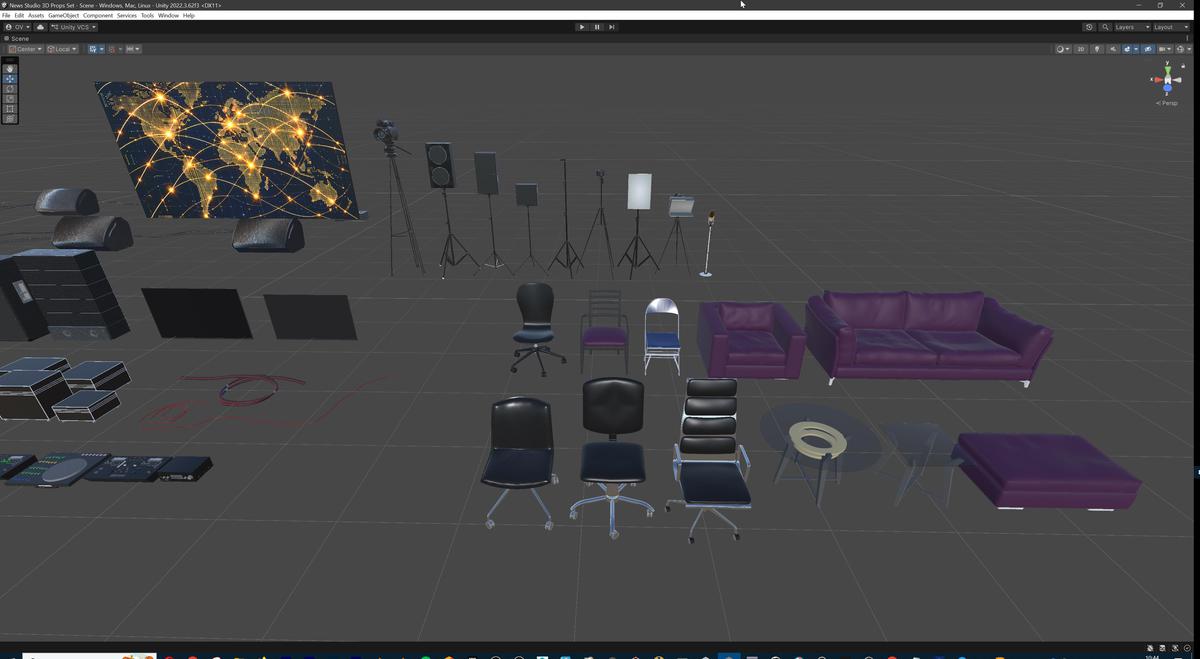Toggle Persp projection label
This screenshot has height=659, width=1200.
1167,103
